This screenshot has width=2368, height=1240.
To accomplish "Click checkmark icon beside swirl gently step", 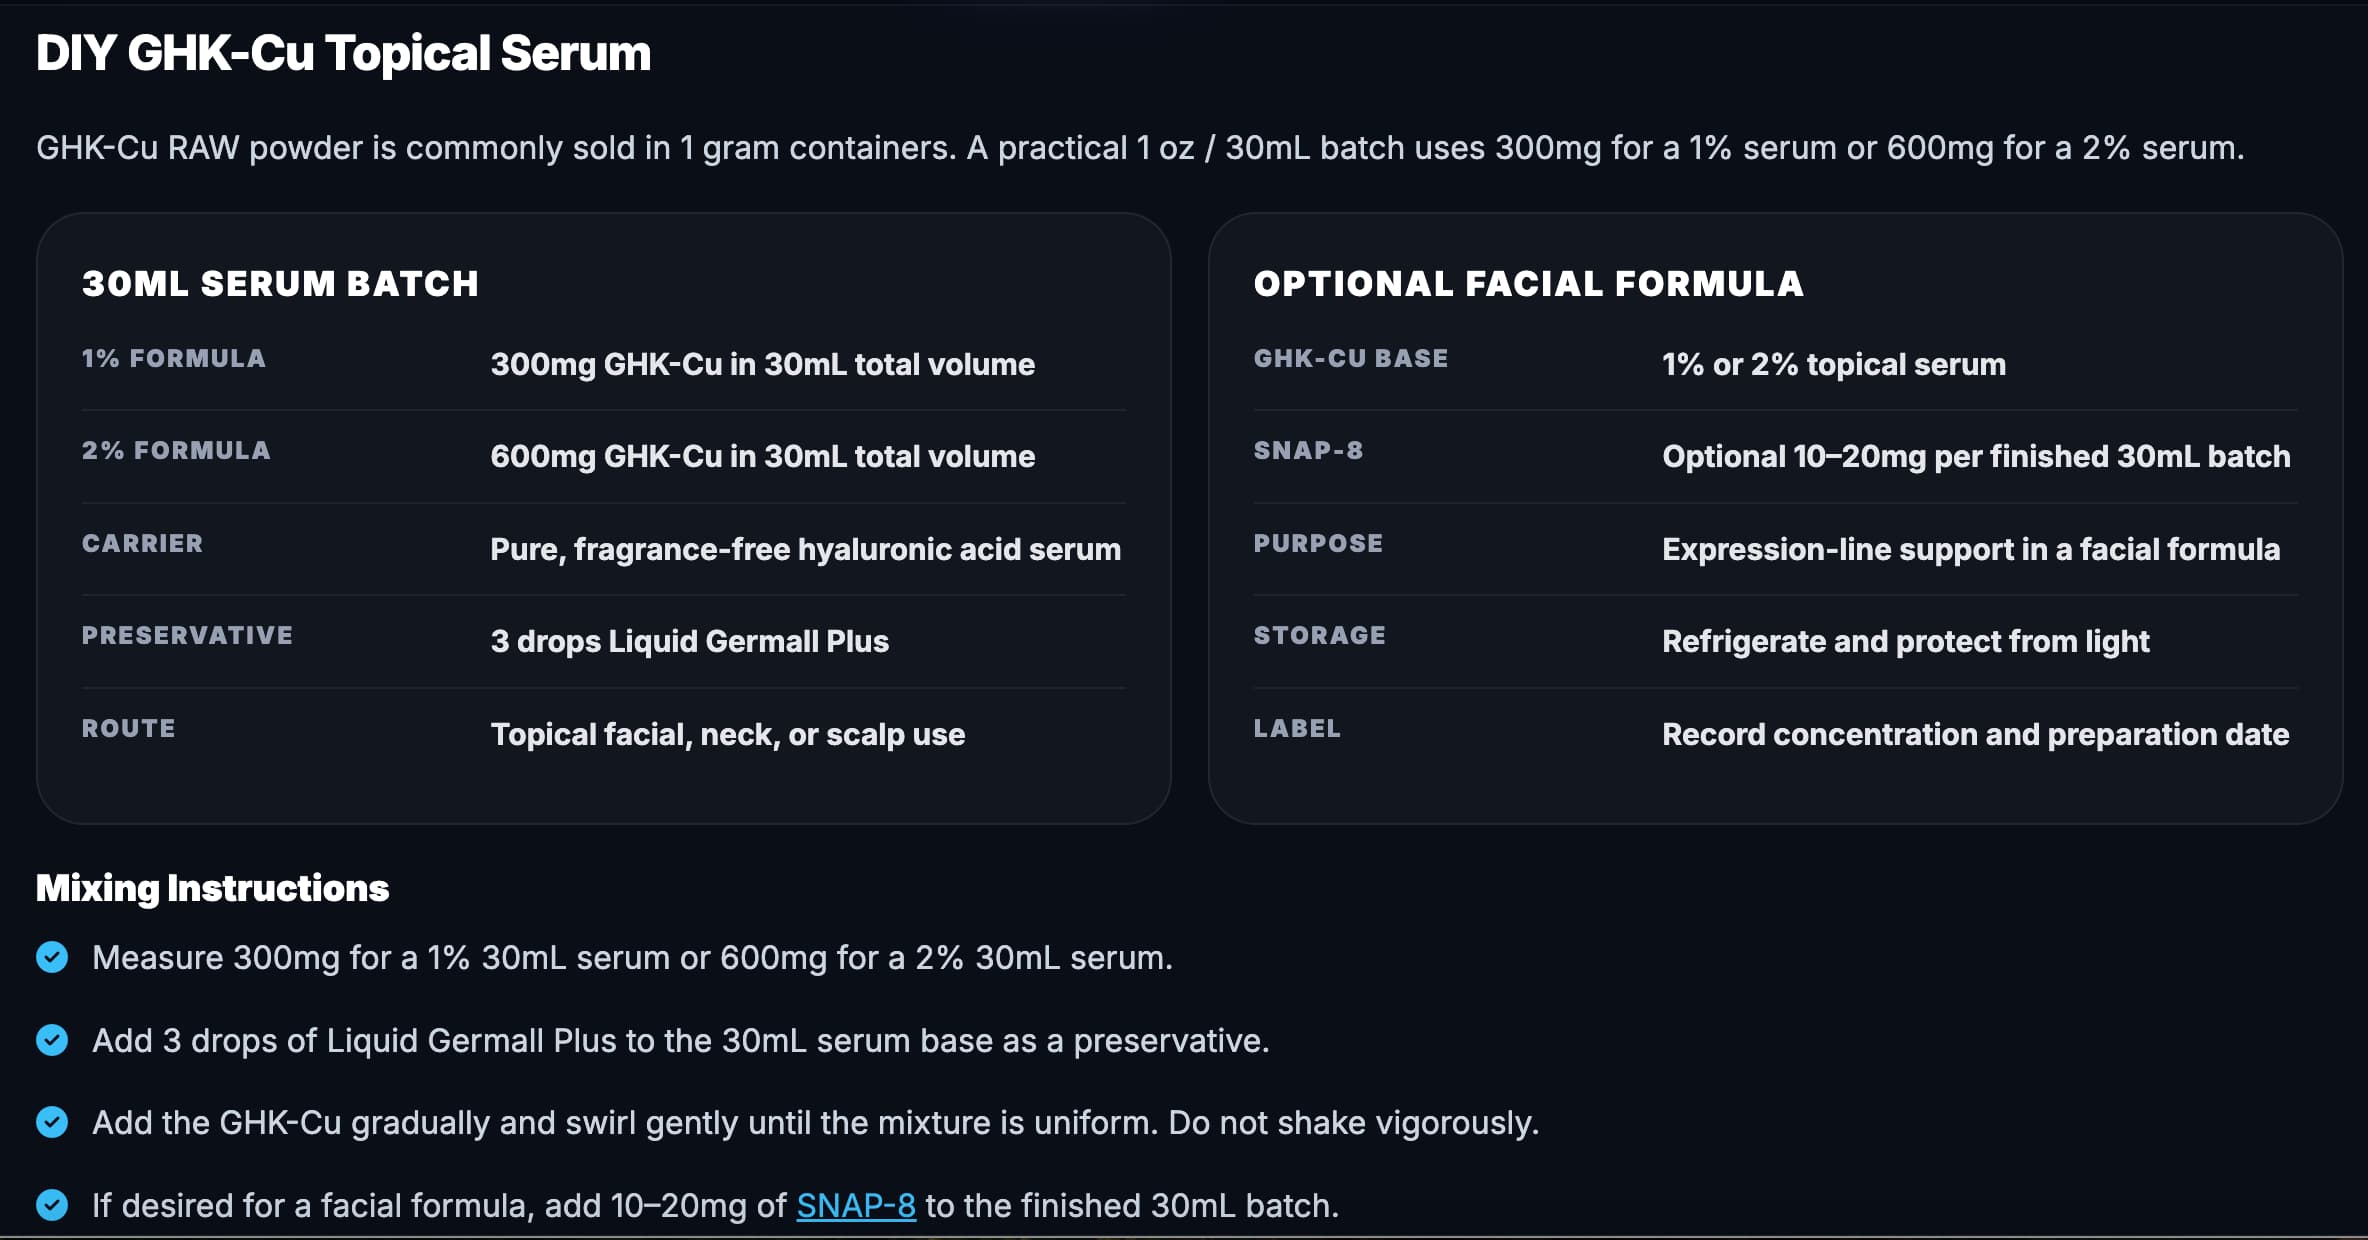I will click(x=52, y=1122).
